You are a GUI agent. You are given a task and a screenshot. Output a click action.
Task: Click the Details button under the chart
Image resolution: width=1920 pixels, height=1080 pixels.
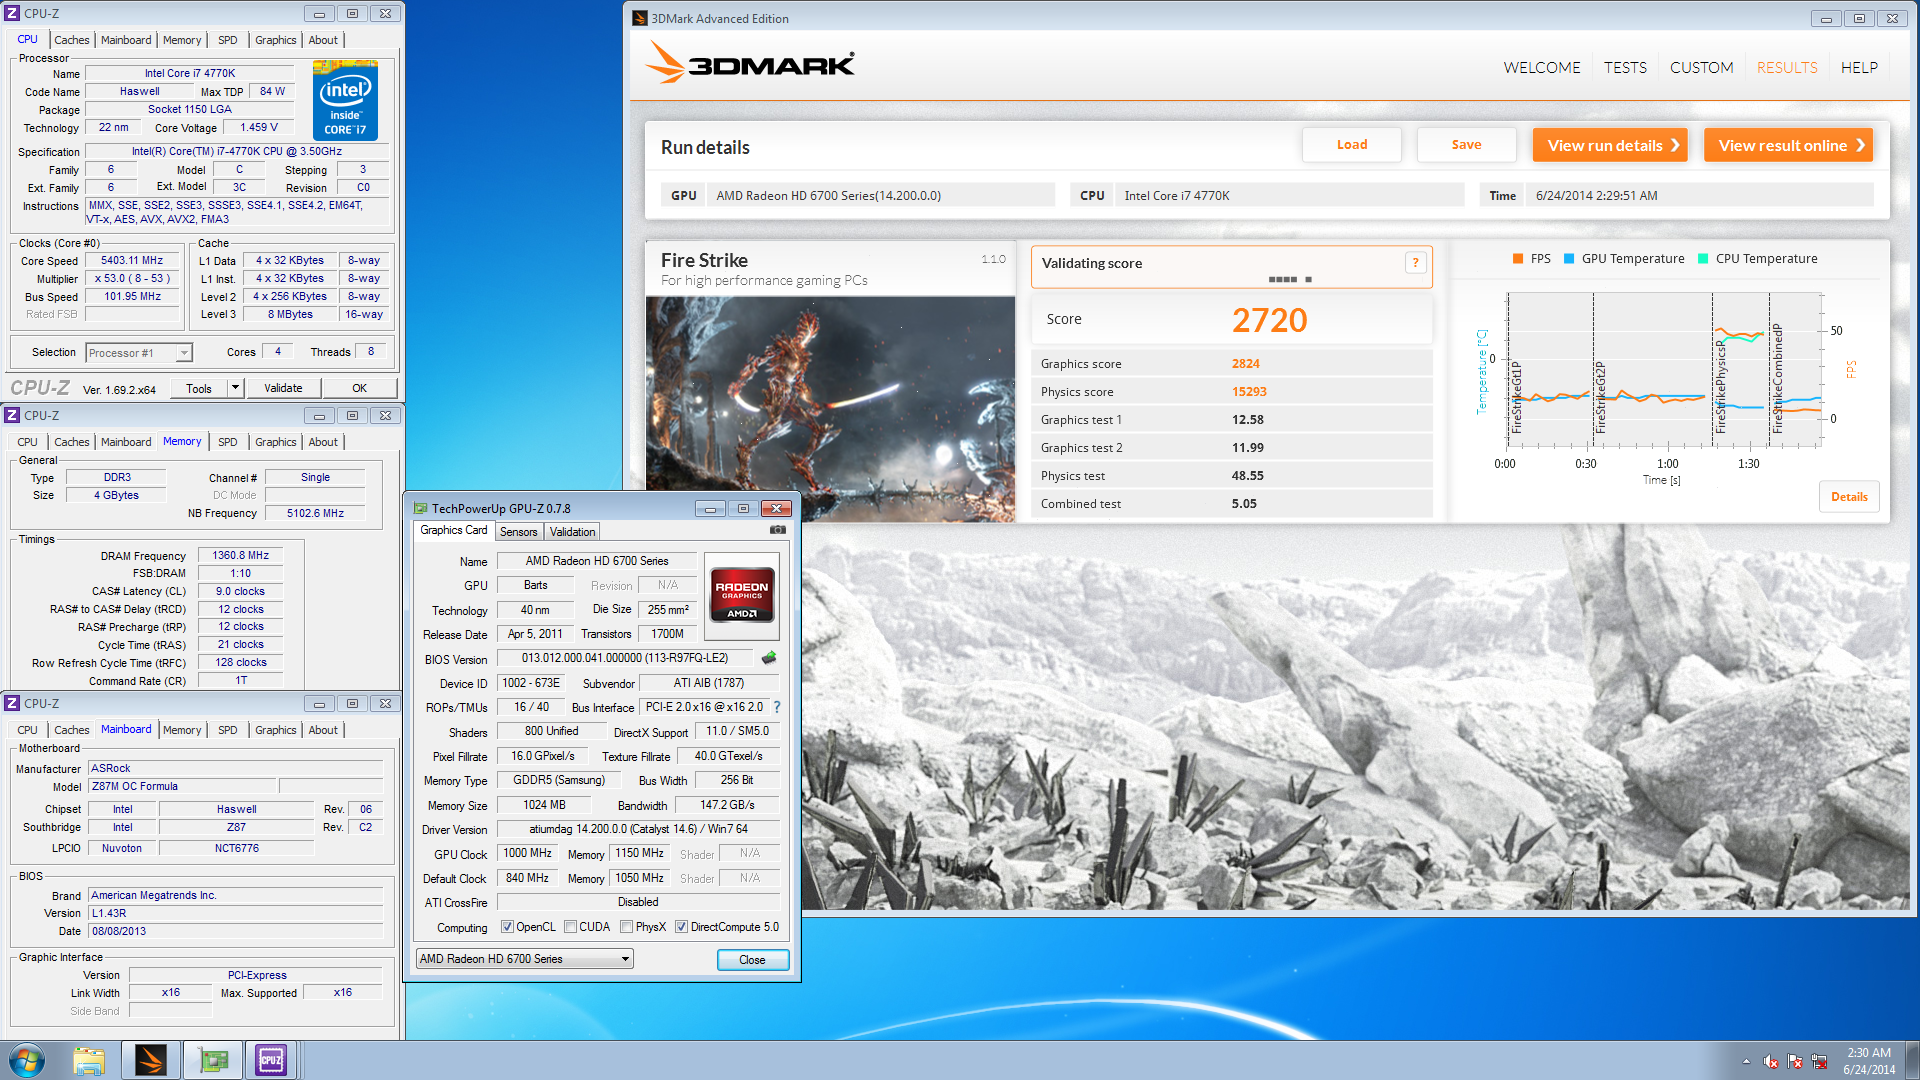coord(1849,497)
